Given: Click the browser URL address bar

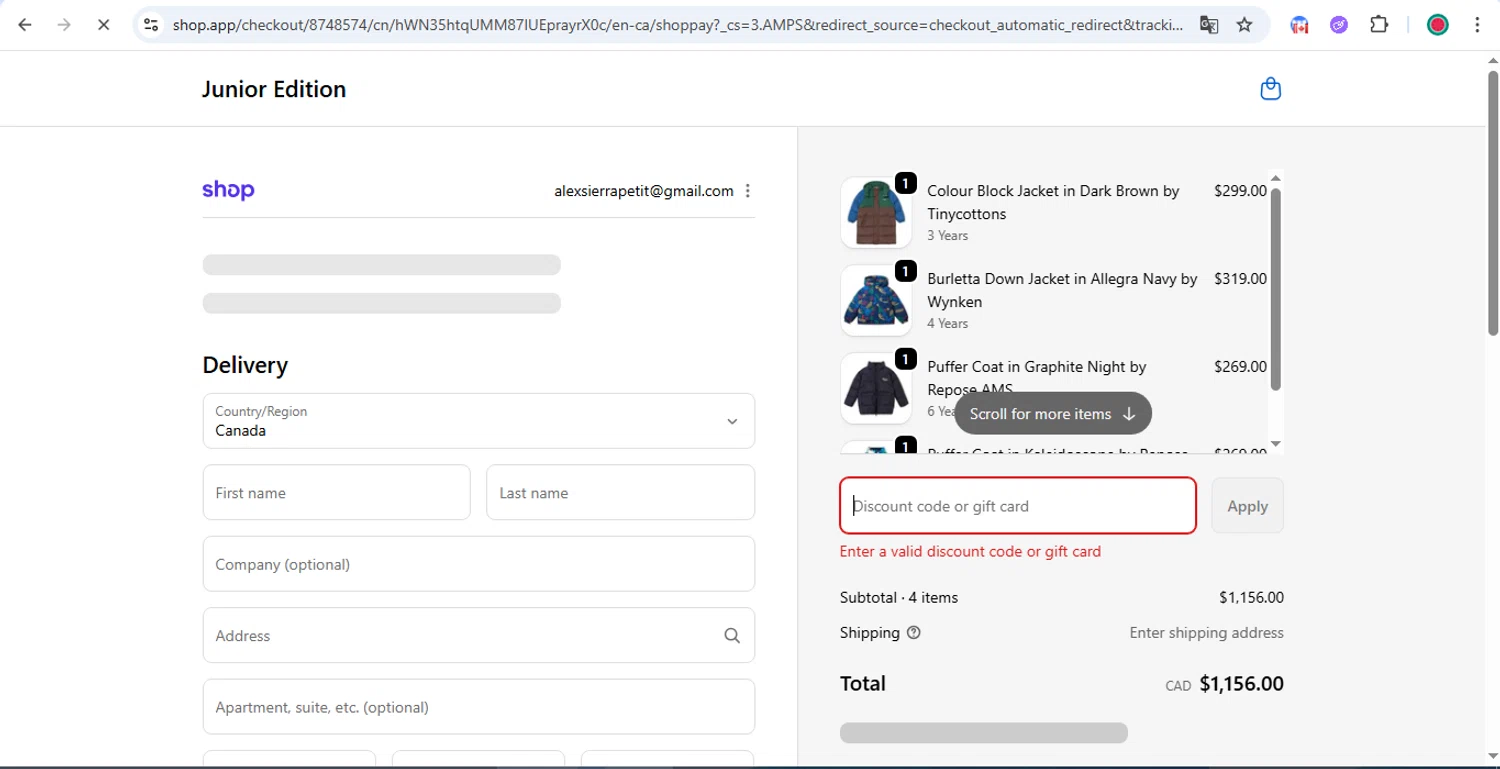Looking at the screenshot, I should tap(677, 25).
